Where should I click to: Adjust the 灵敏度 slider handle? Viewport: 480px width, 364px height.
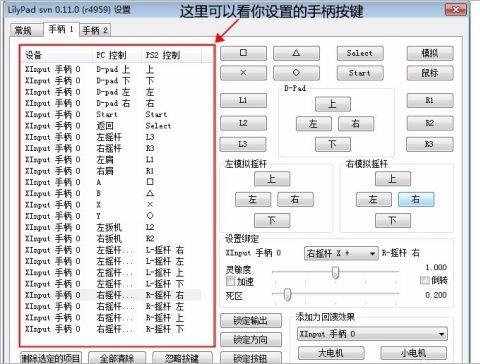(x=336, y=272)
